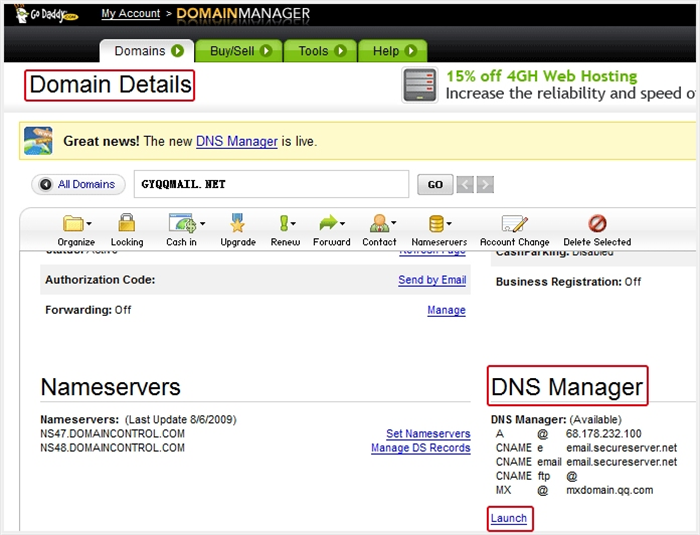Click the Account Change icon
The width and height of the screenshot is (700, 535).
[514, 224]
